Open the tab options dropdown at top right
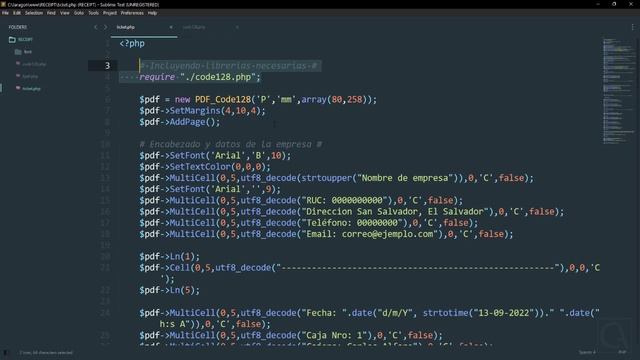Viewport: 640px width, 360px height. 633,27
